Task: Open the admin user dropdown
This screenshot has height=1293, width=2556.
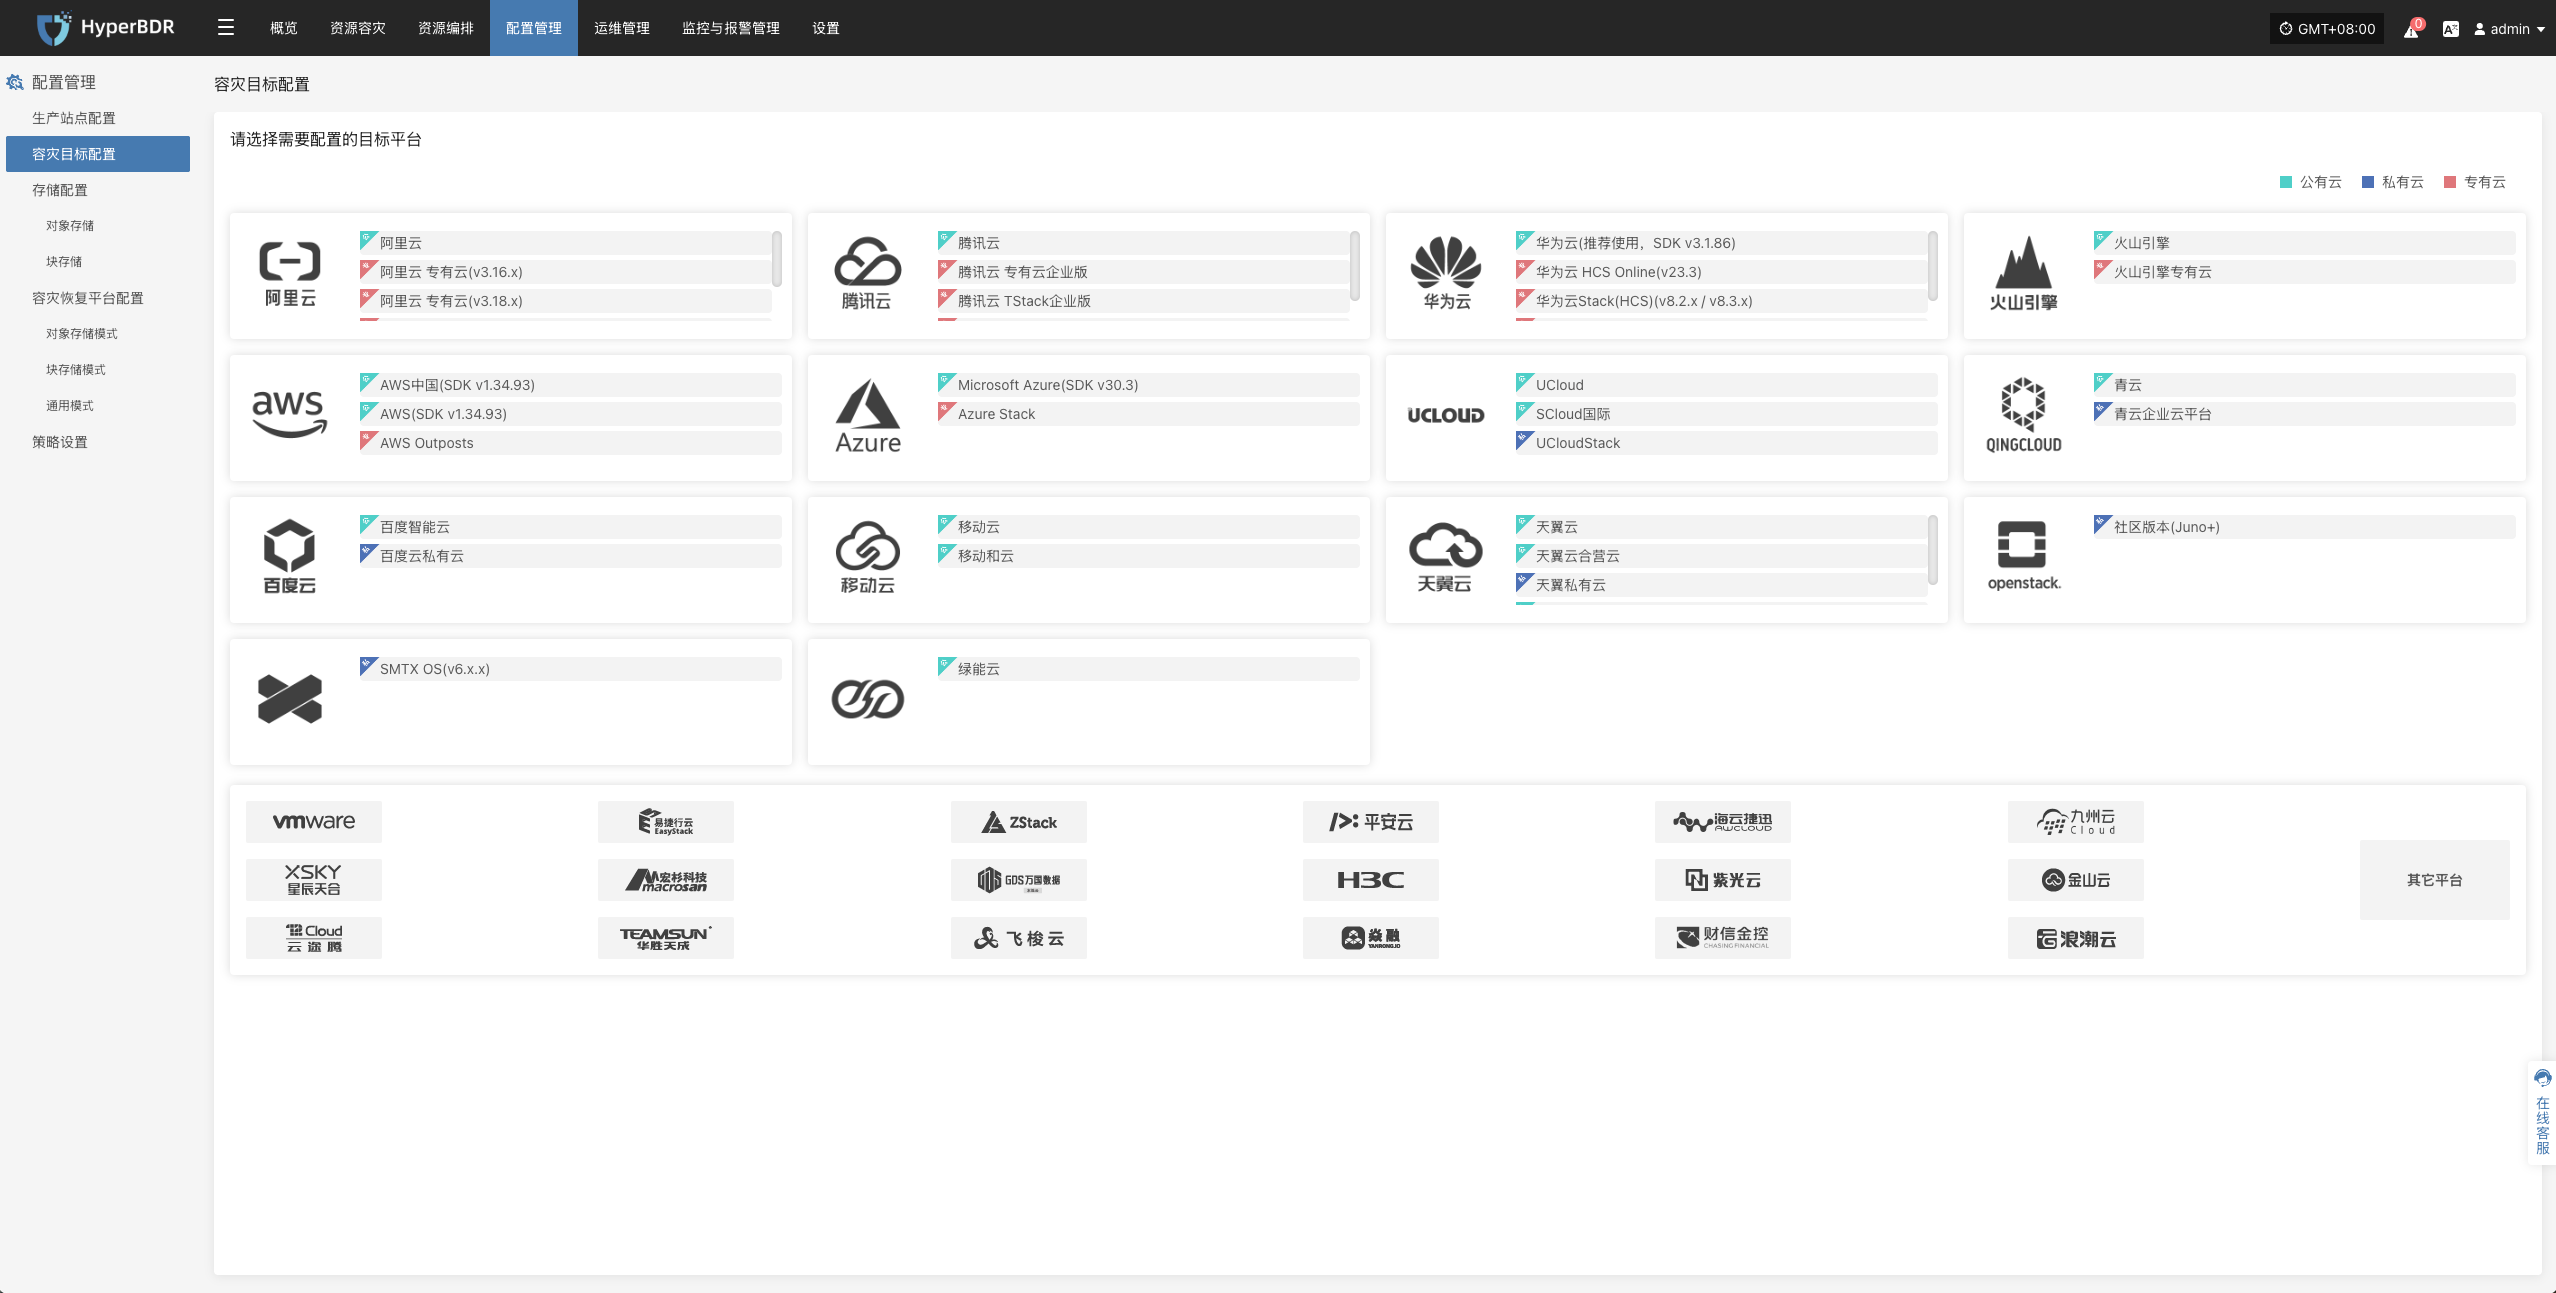Action: pos(2508,29)
